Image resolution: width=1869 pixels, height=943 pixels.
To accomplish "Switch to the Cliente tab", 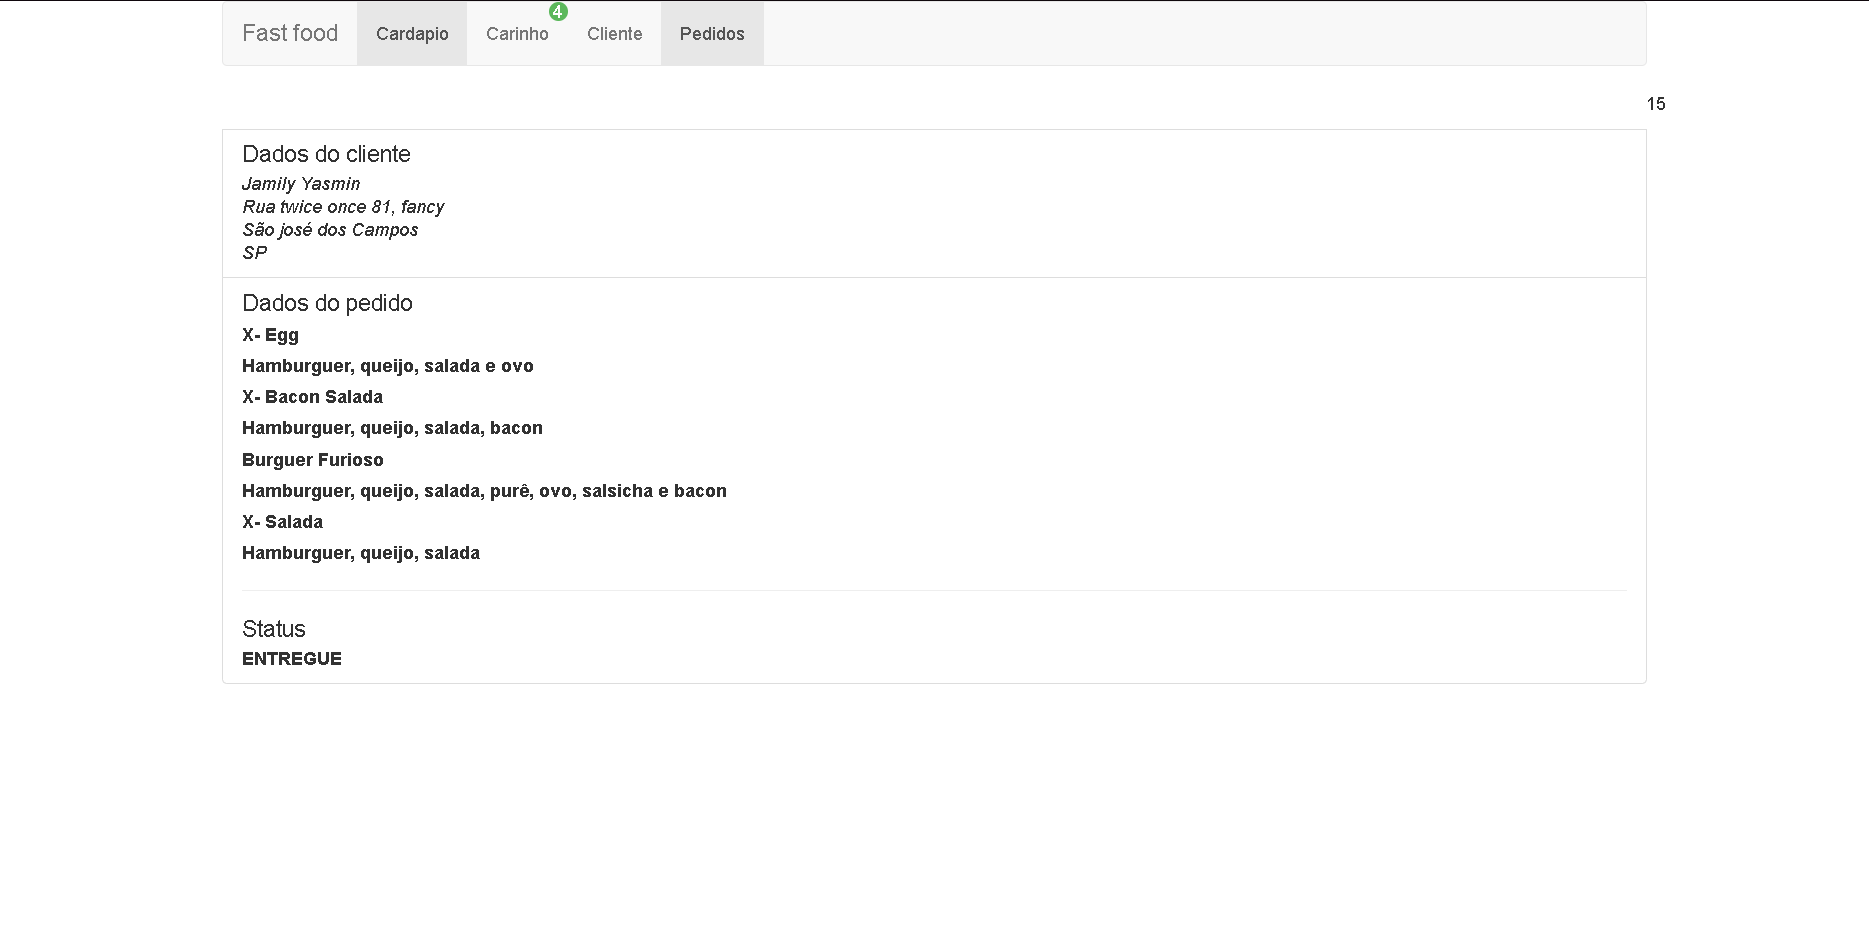I will 614,33.
